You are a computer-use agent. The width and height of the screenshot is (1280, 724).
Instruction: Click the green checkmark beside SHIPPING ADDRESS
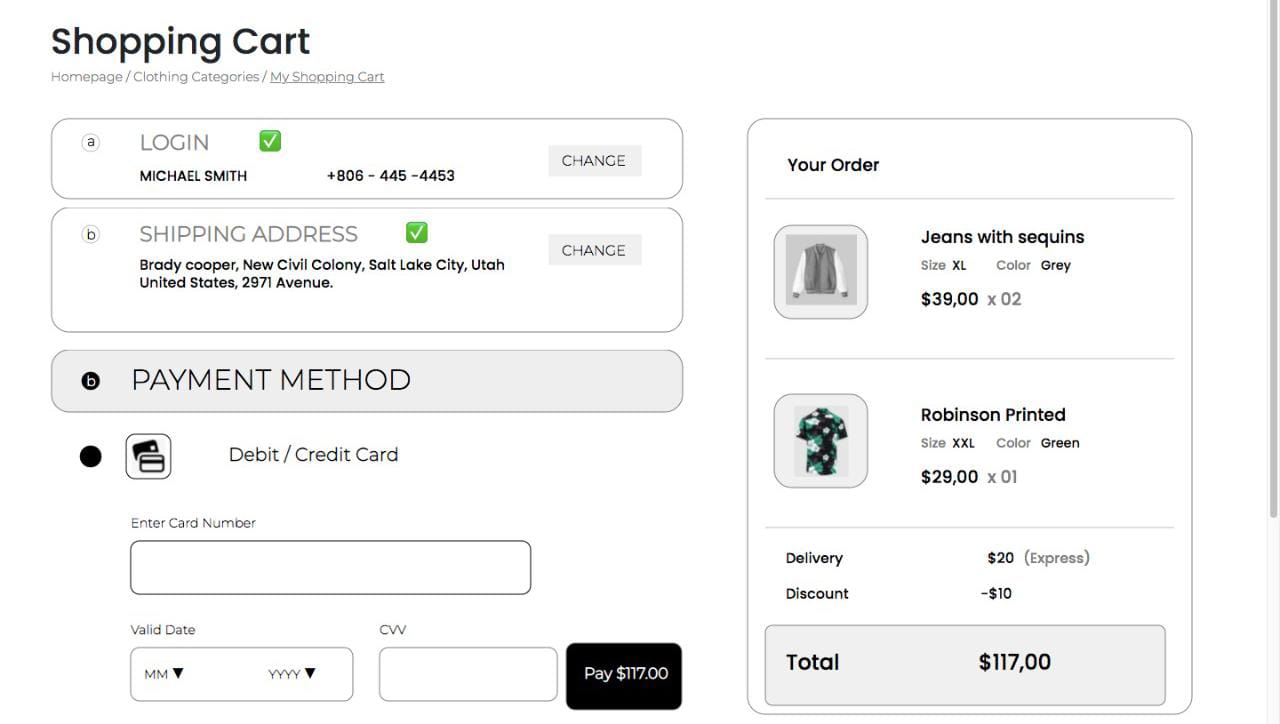coord(416,232)
